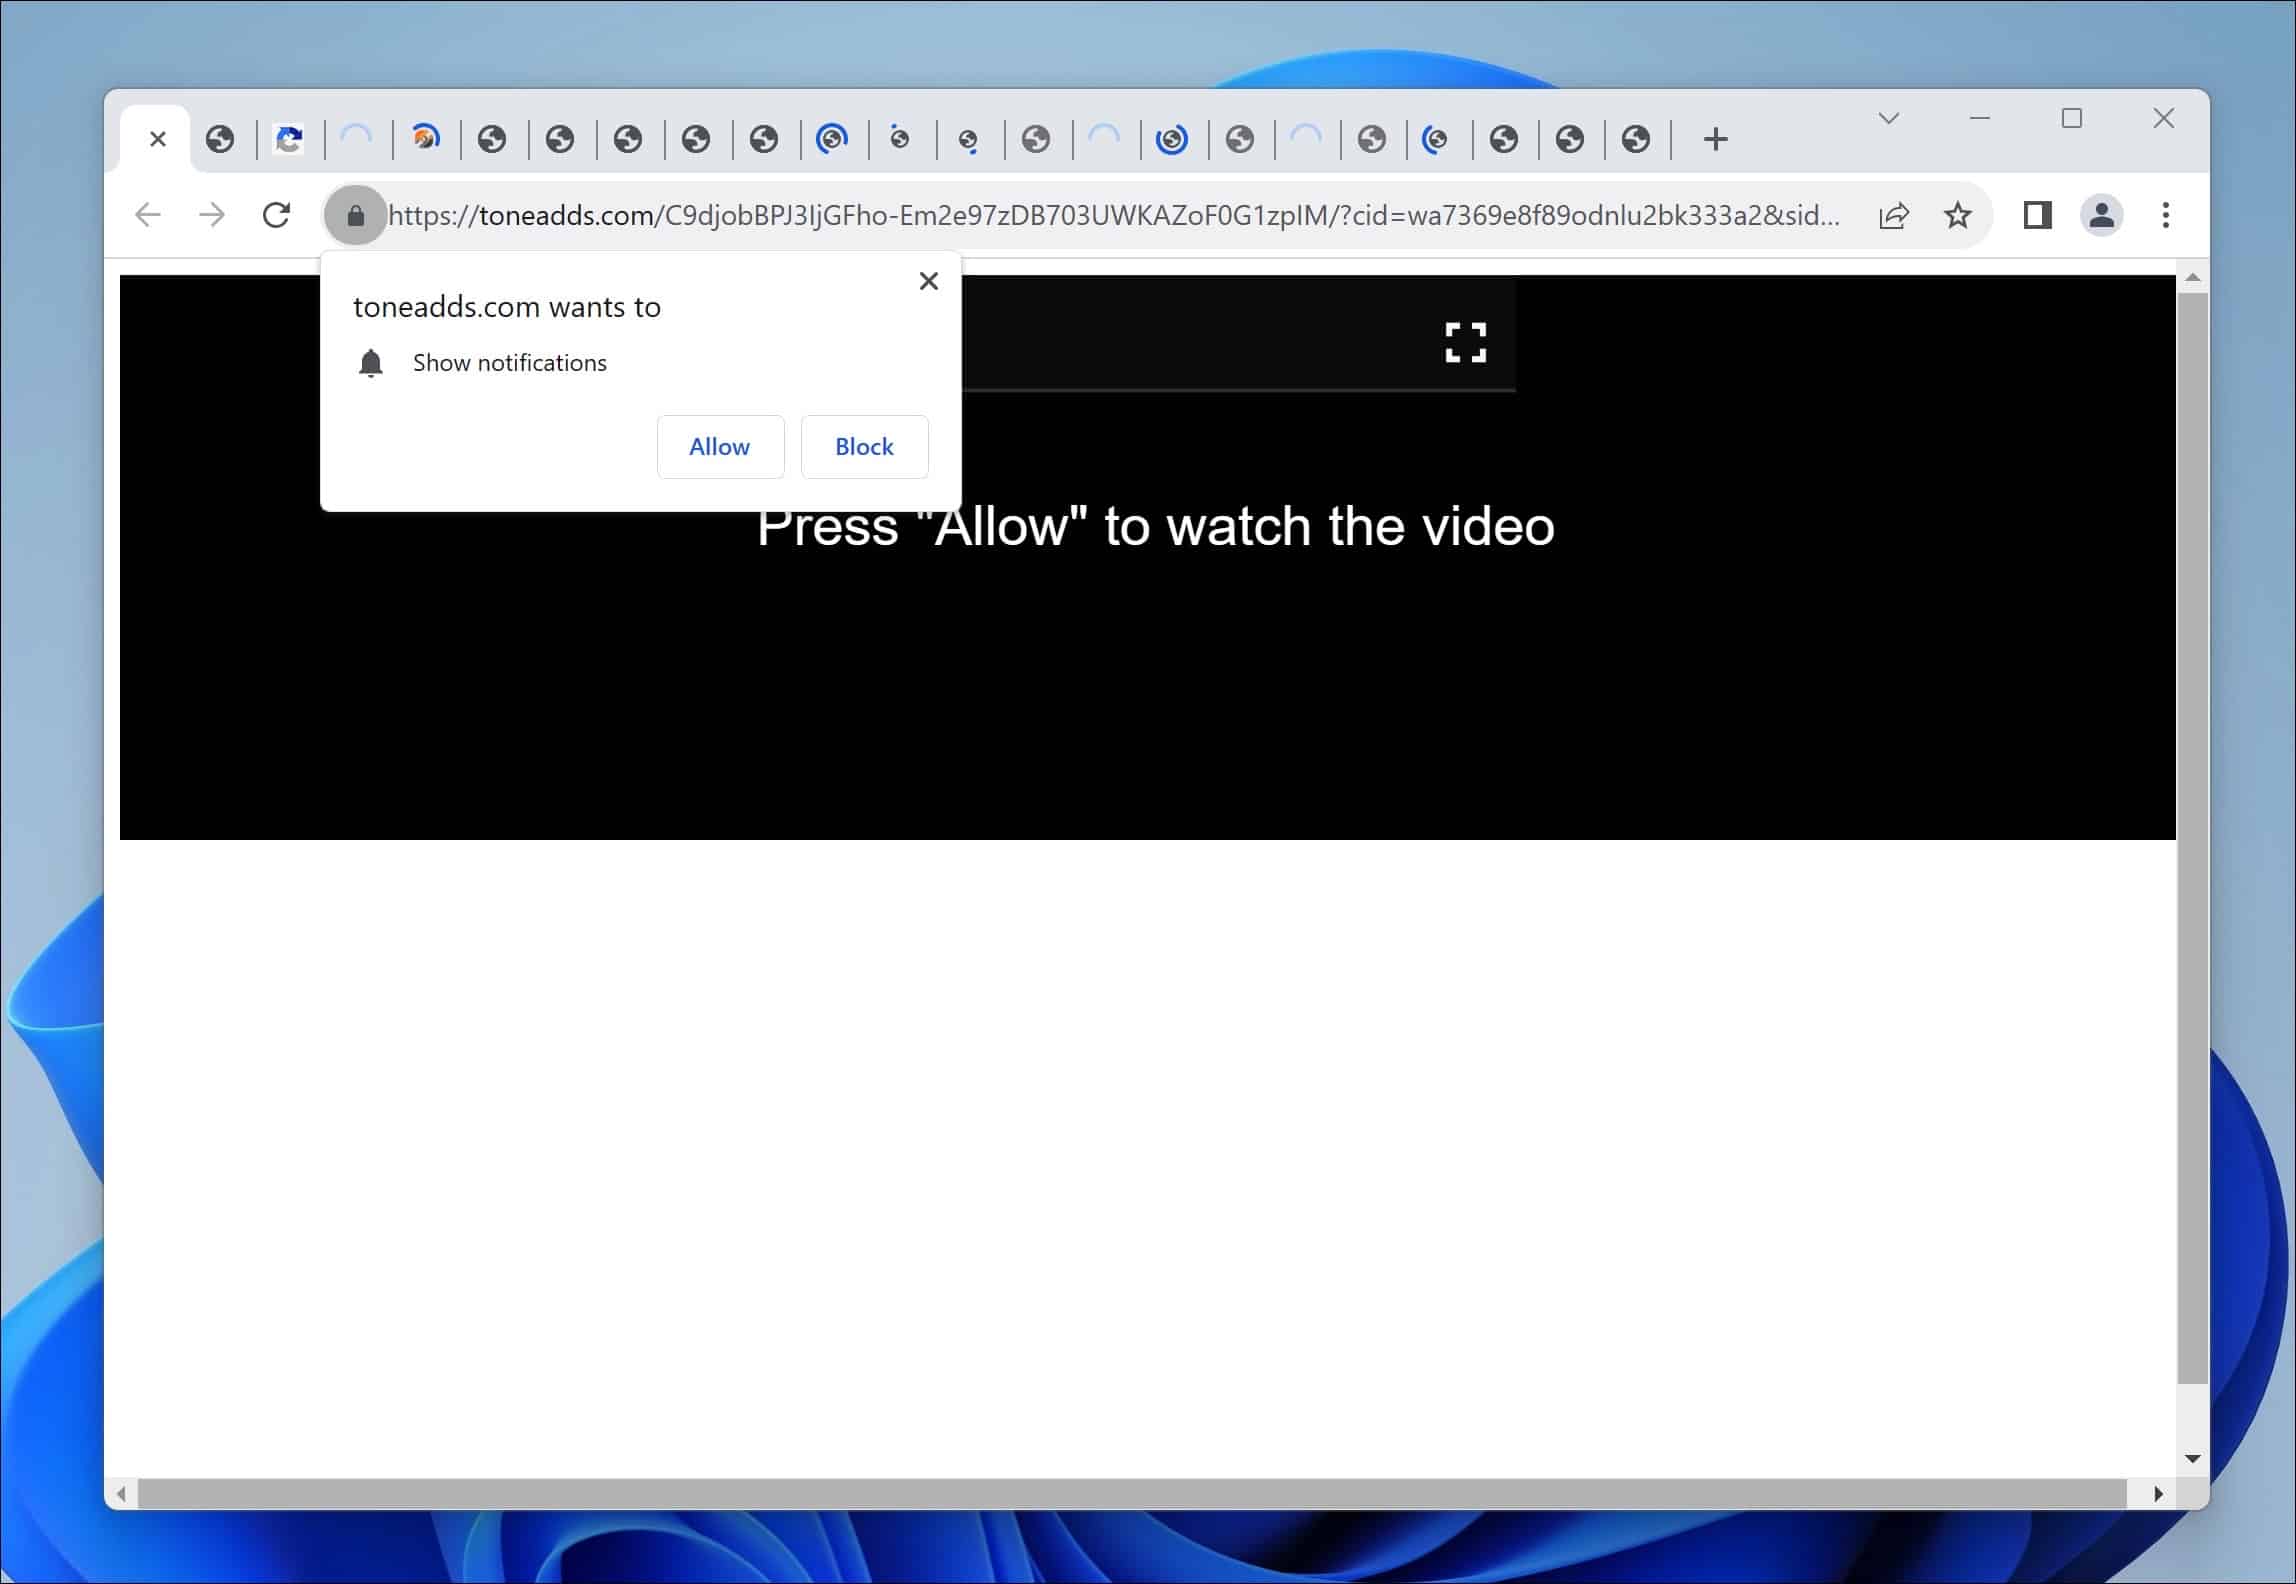Click the horizontal scrollbar right arrow

2159,1494
